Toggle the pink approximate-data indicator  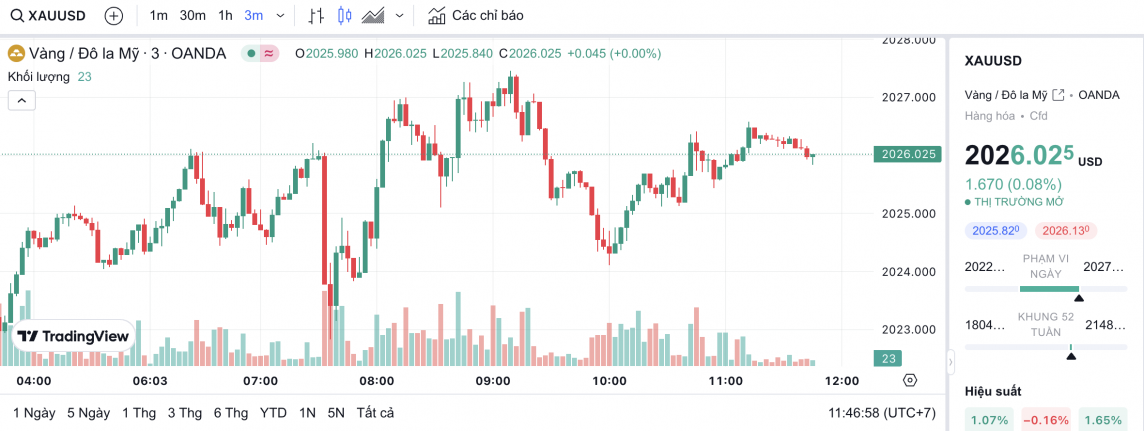[269, 54]
